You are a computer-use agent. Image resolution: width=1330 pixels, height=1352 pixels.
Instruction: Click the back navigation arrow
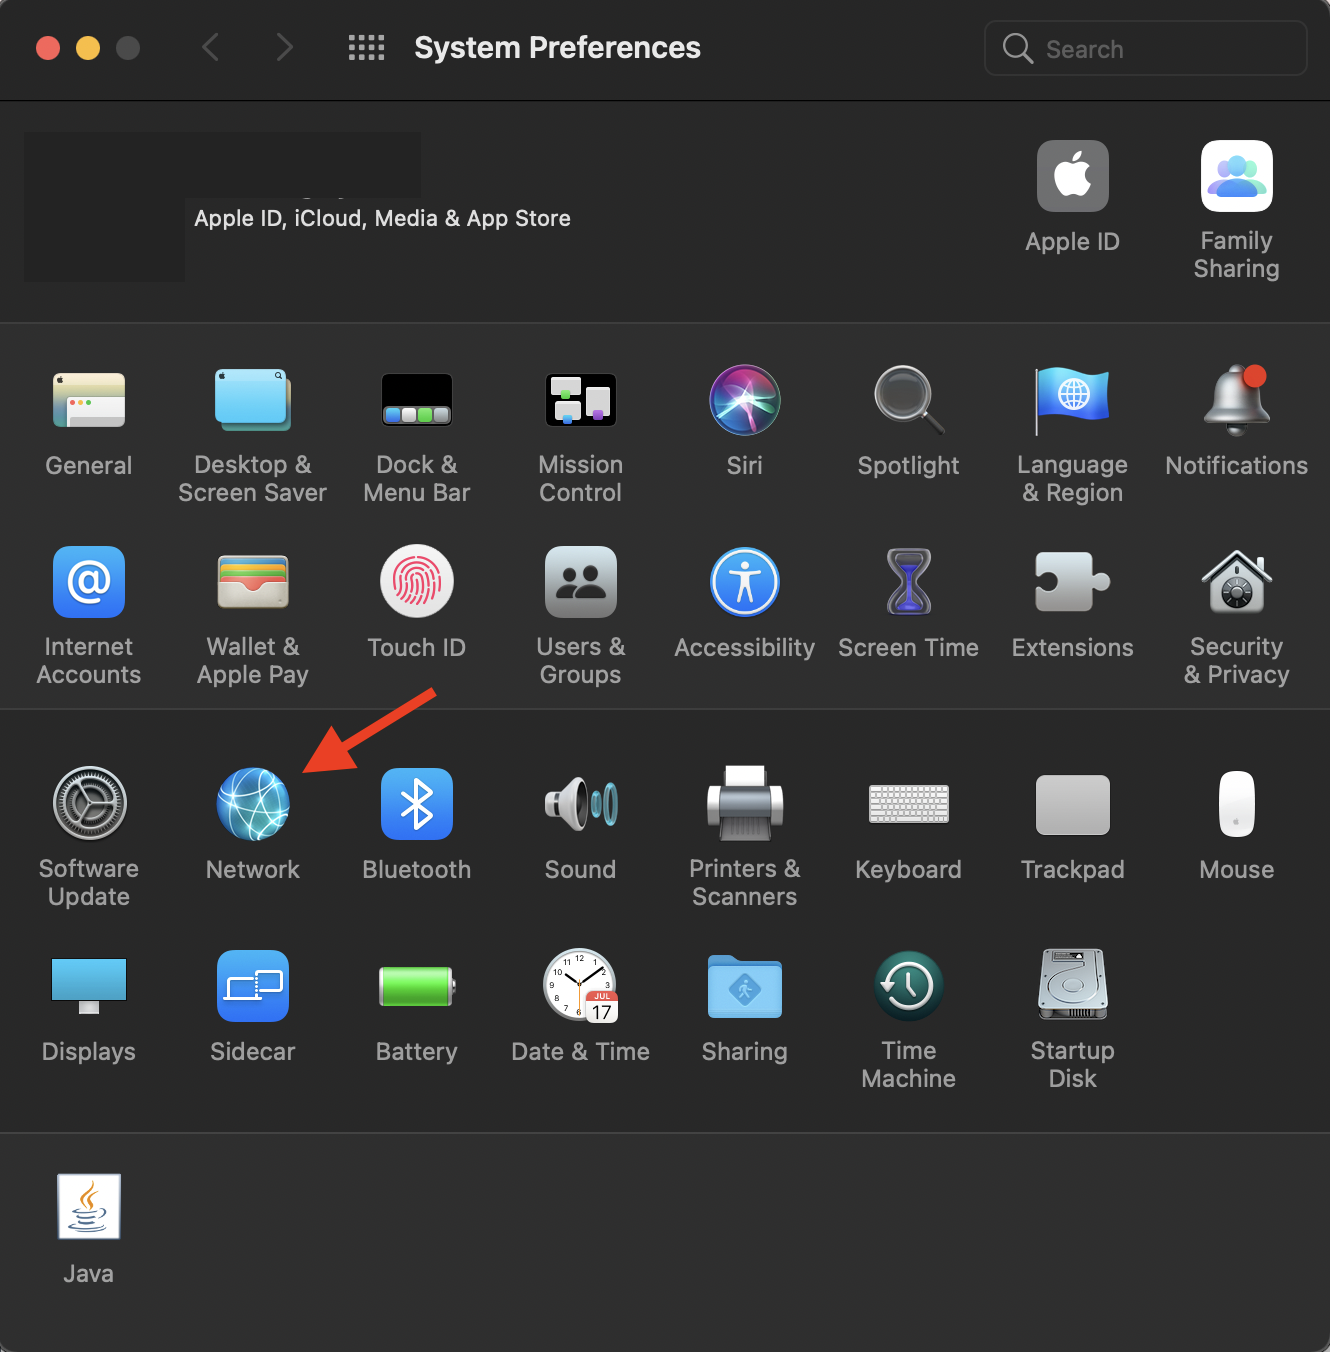tap(211, 47)
